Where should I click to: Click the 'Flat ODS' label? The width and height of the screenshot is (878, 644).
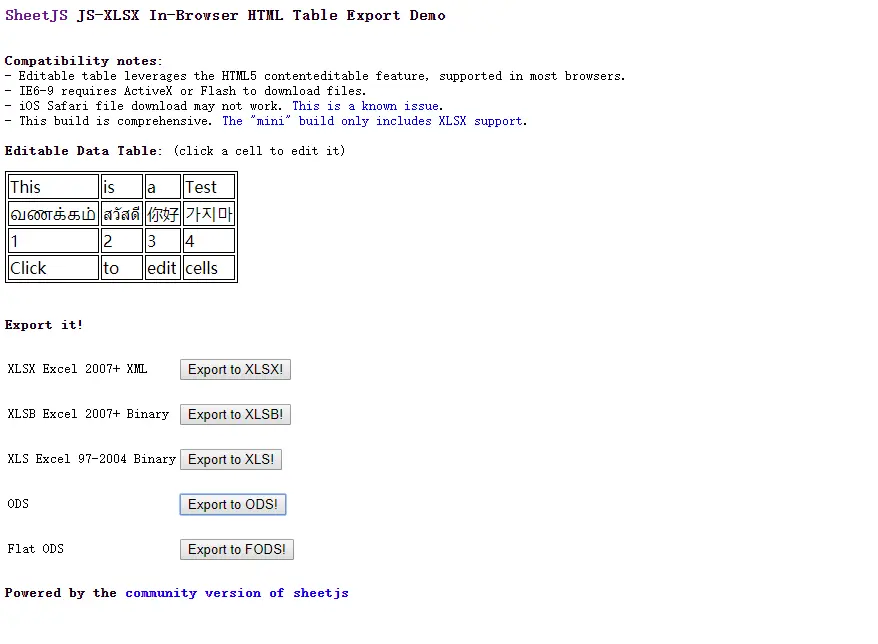tap(35, 549)
